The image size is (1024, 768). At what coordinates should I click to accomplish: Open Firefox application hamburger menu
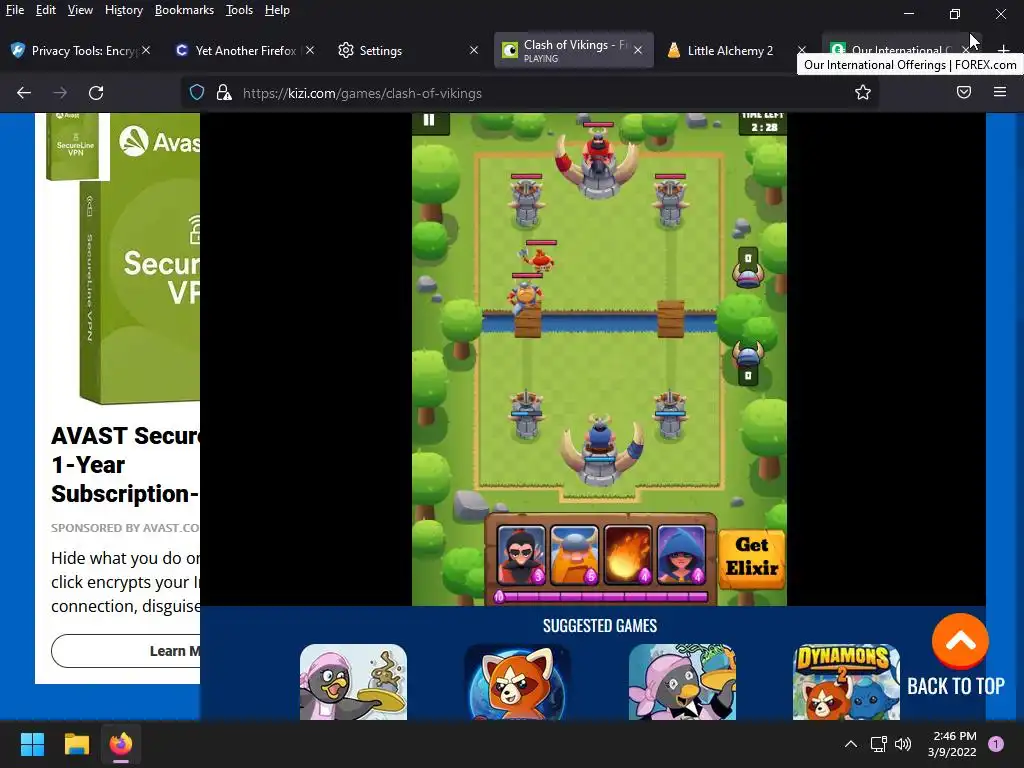pos(1000,92)
